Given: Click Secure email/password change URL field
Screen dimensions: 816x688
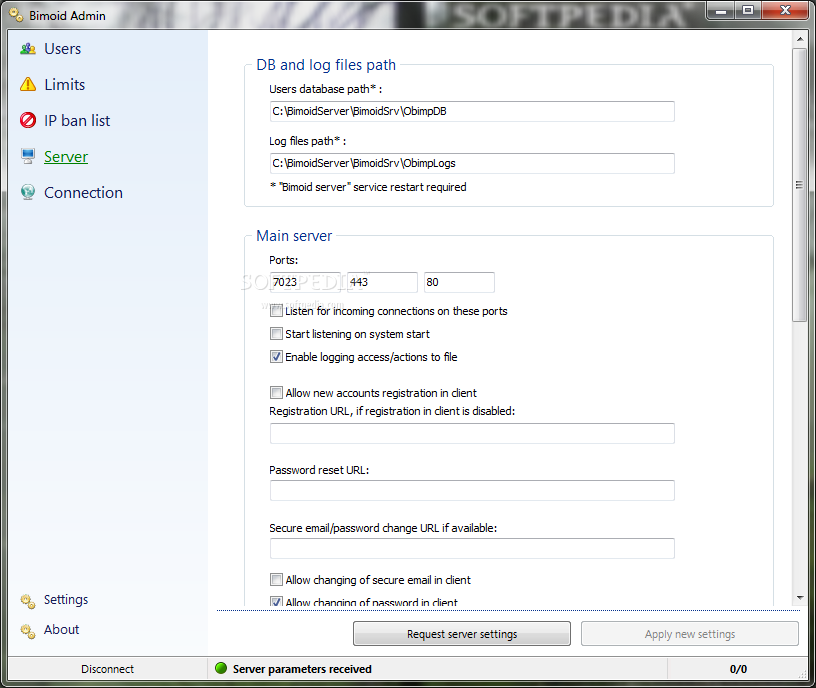Looking at the screenshot, I should coord(472,549).
